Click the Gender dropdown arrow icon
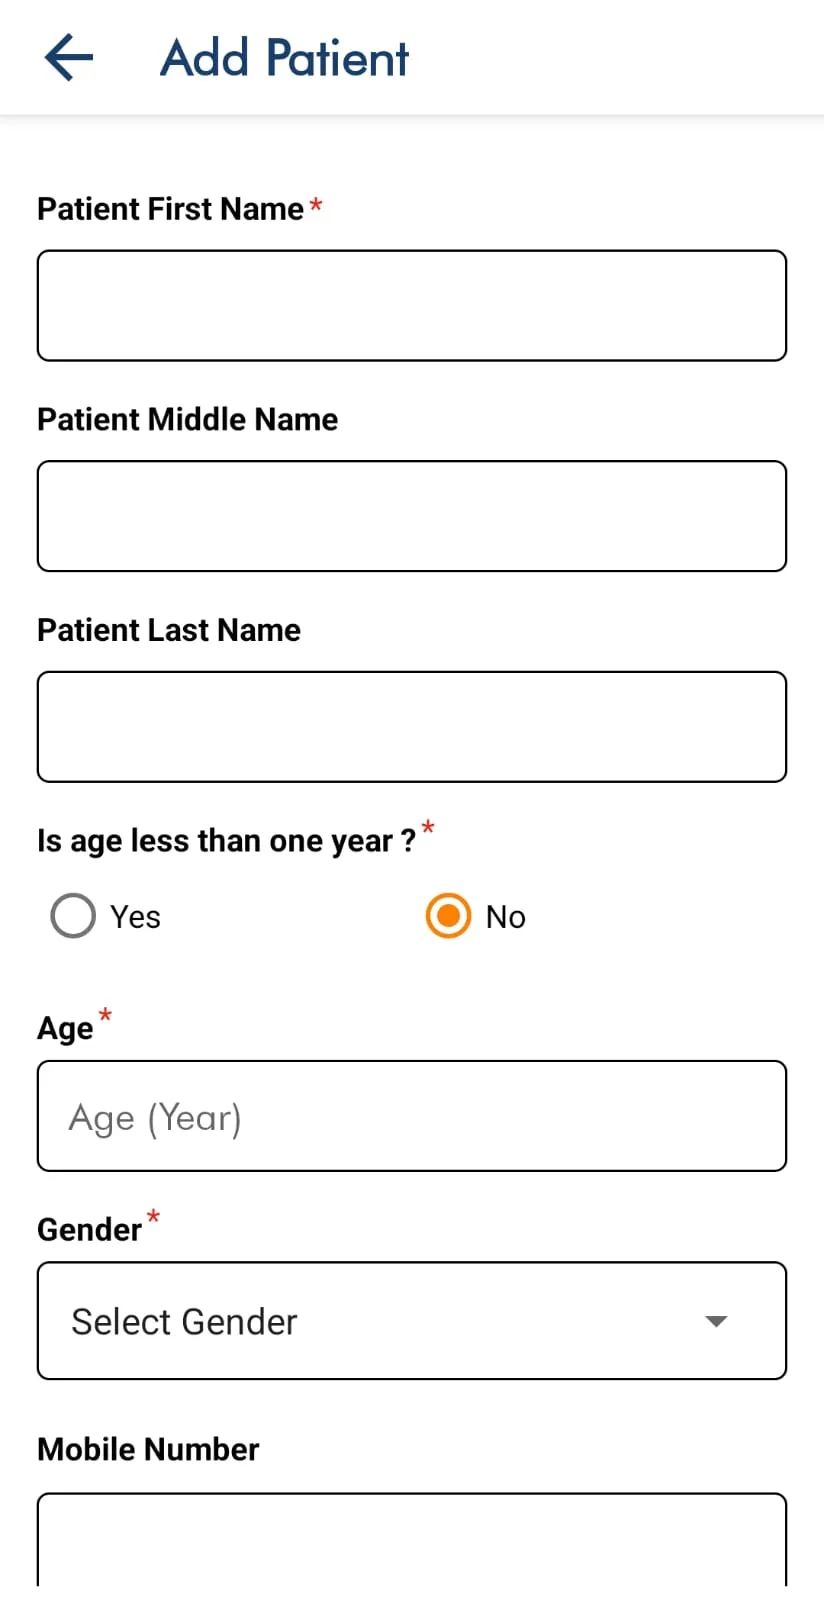824x1600 pixels. pos(716,1321)
